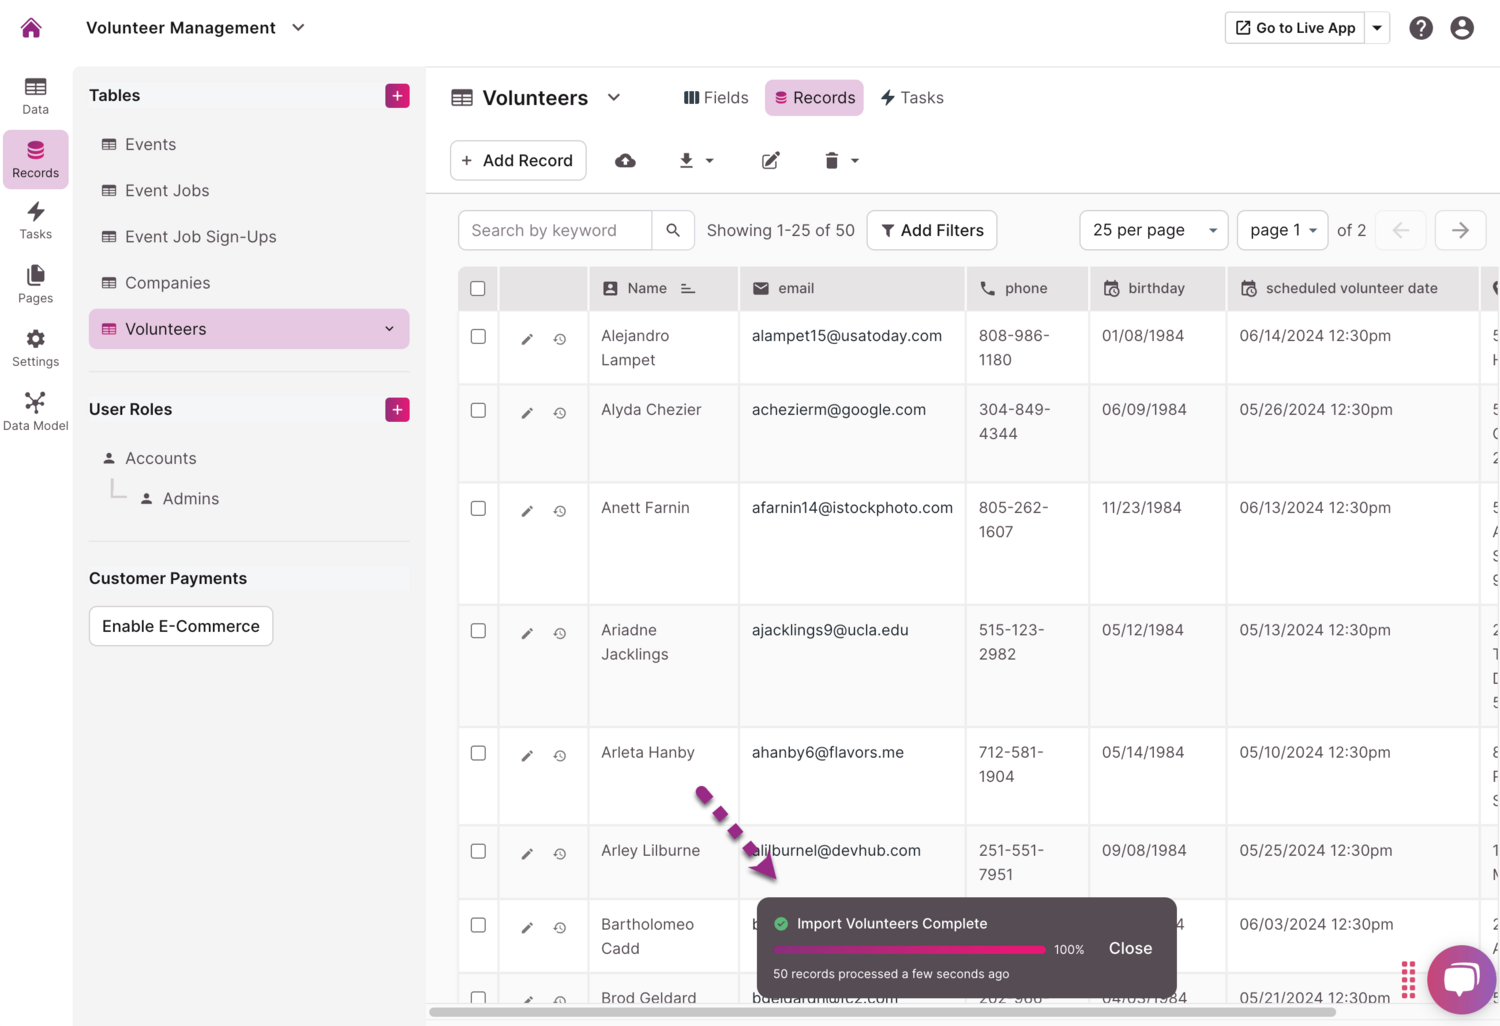Image resolution: width=1500 pixels, height=1026 pixels.
Task: Expand the page 1 selector dropdown
Action: (1282, 230)
